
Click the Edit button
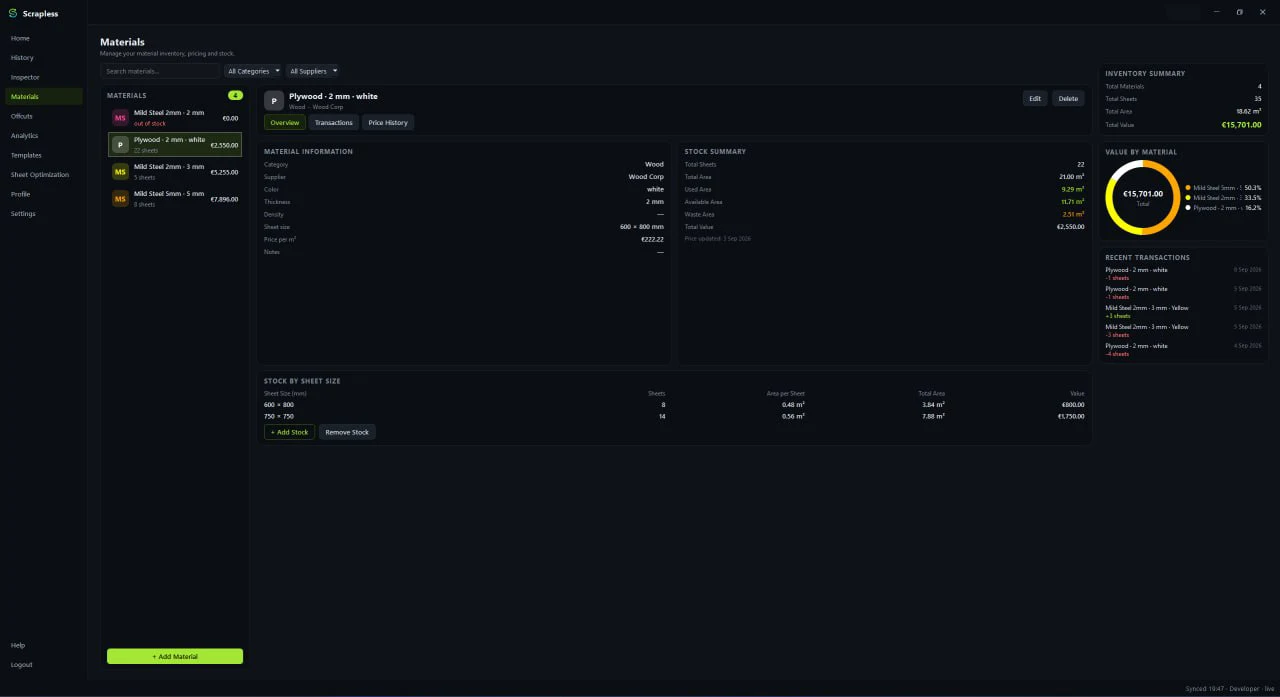(1035, 98)
